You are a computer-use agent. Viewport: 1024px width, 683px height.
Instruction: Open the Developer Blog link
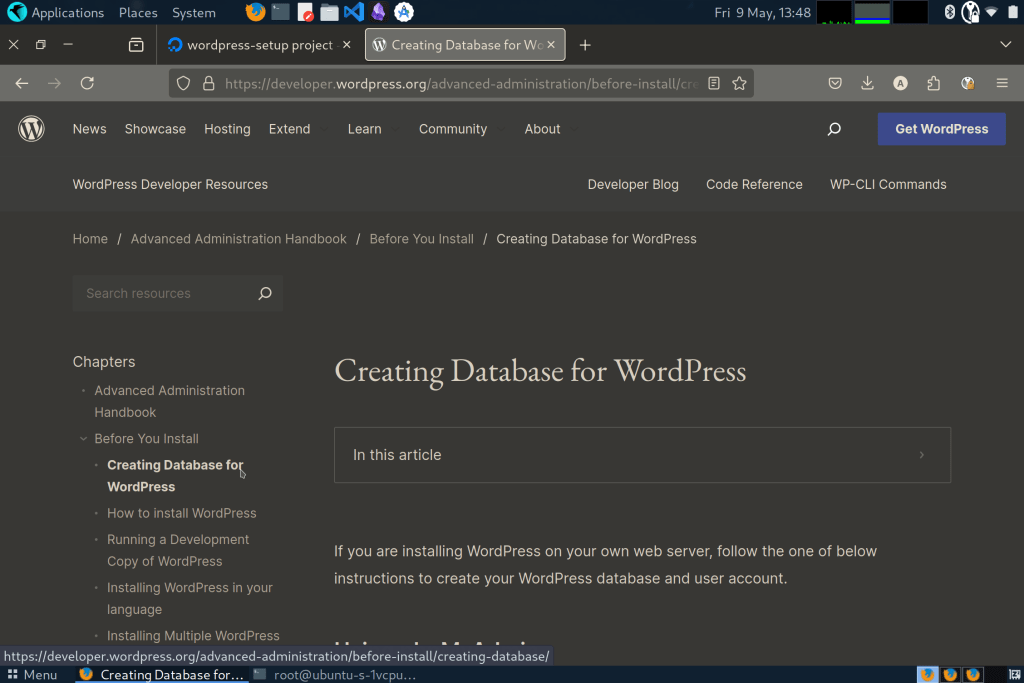[633, 184]
